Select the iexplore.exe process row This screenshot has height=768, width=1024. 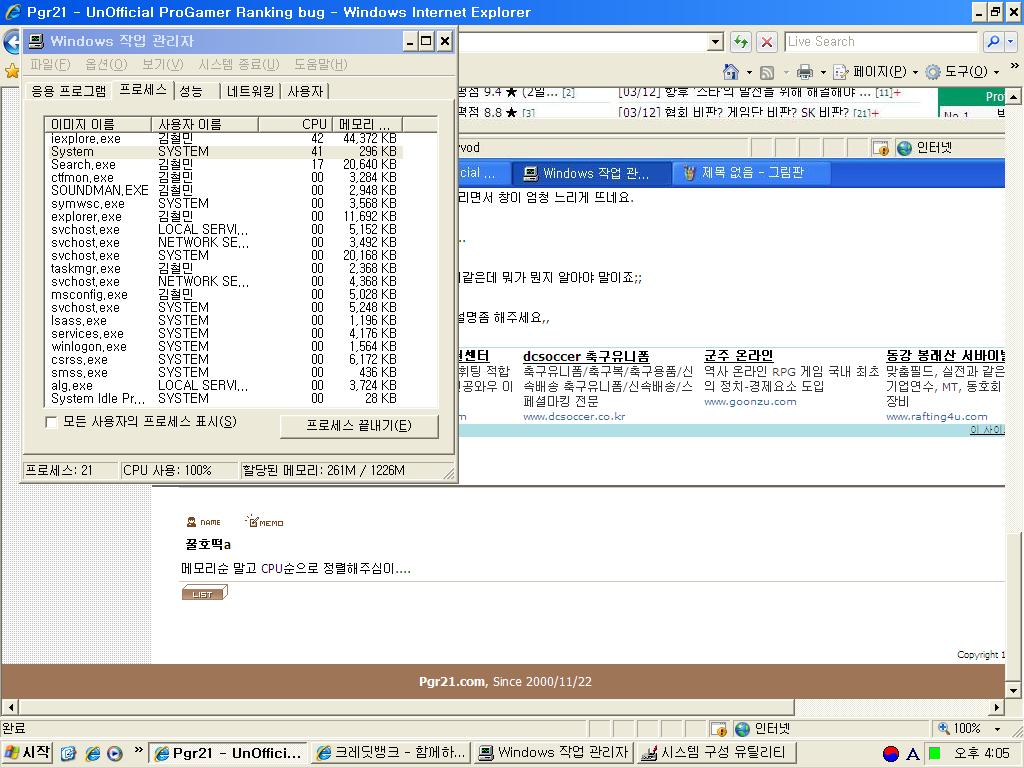223,138
